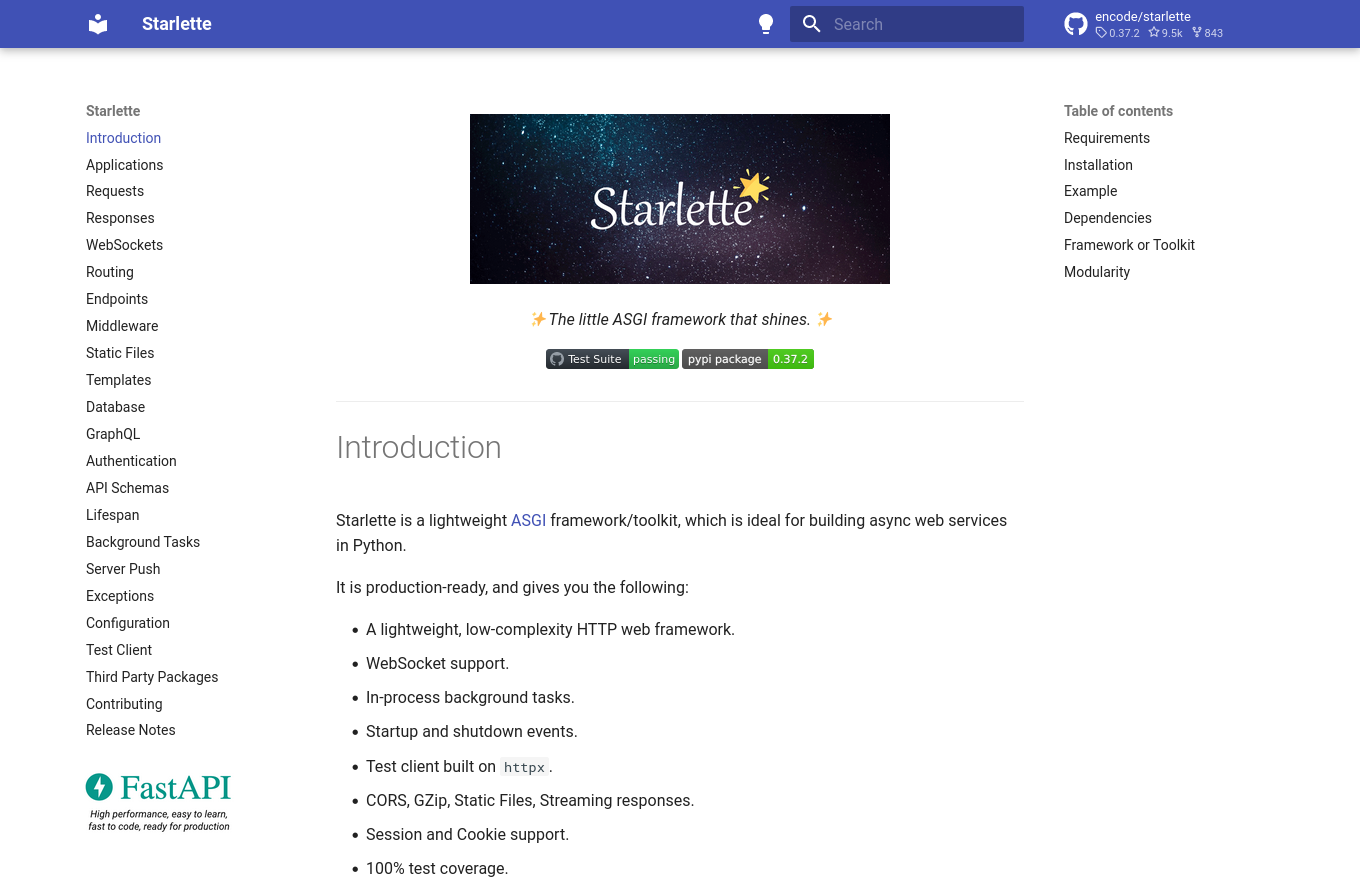The height and width of the screenshot is (888, 1360).
Task: Click the Starlette banner image
Action: point(680,199)
